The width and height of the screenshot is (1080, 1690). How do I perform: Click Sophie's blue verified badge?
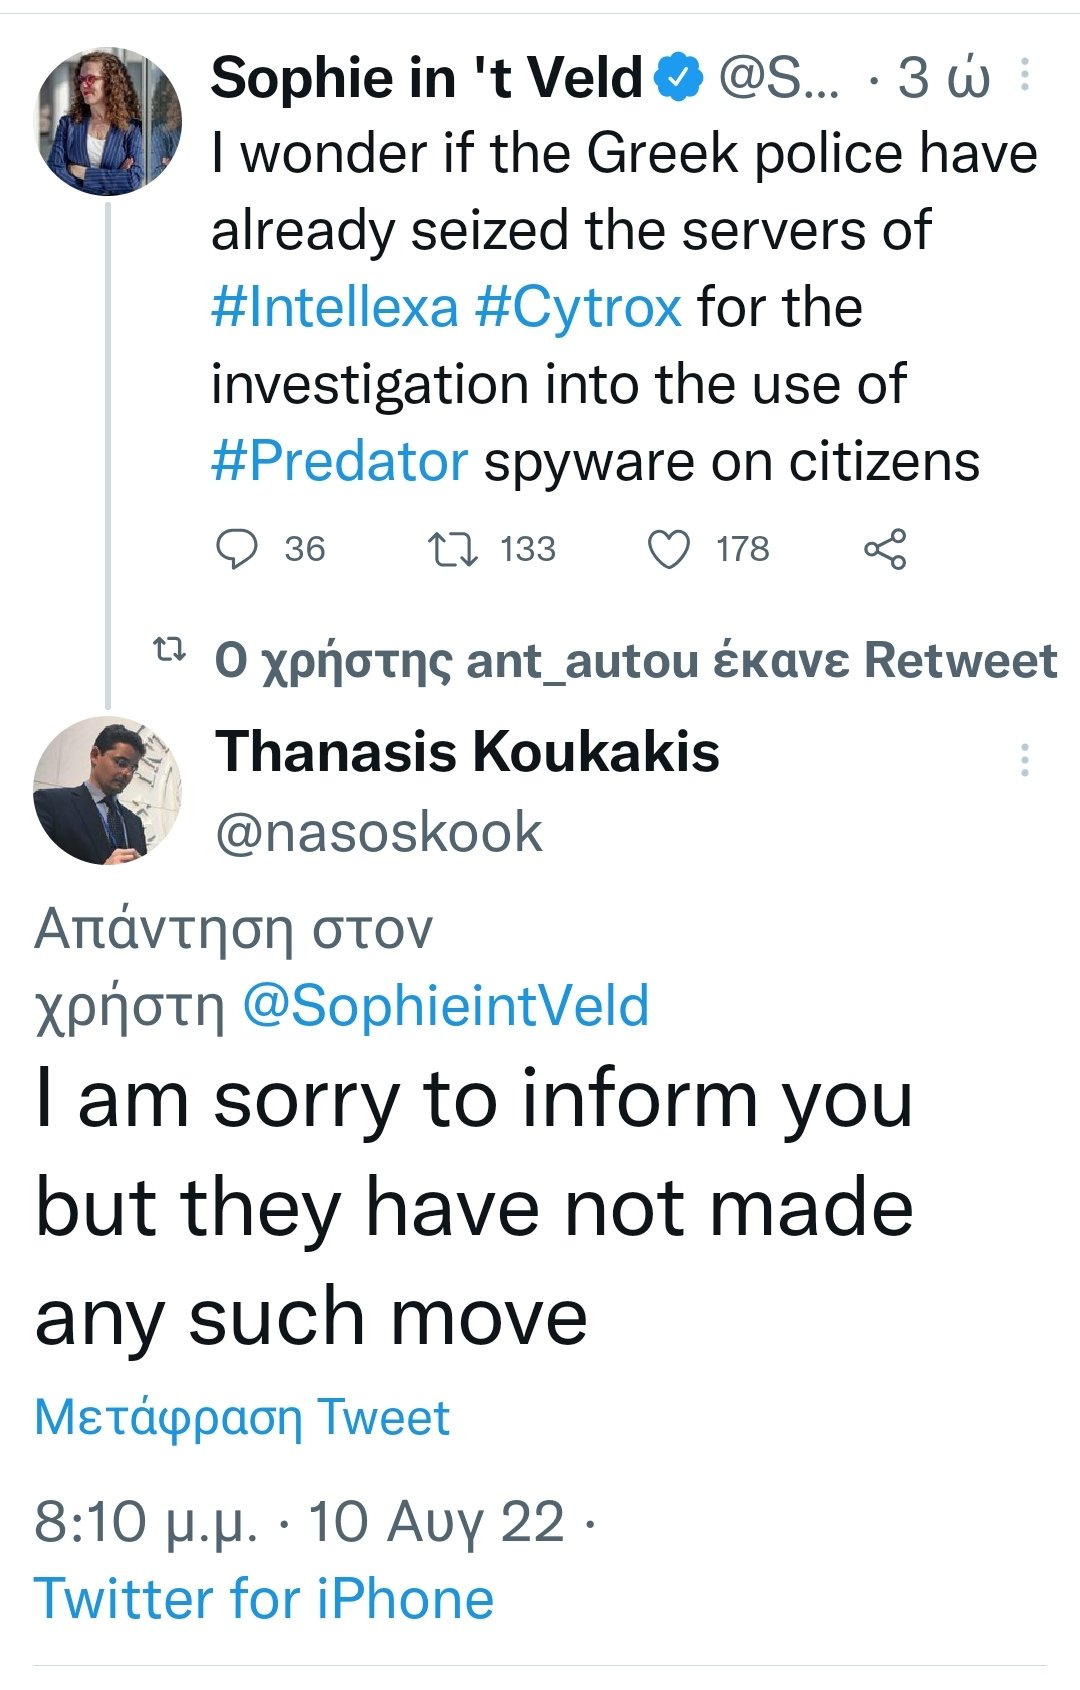679,78
